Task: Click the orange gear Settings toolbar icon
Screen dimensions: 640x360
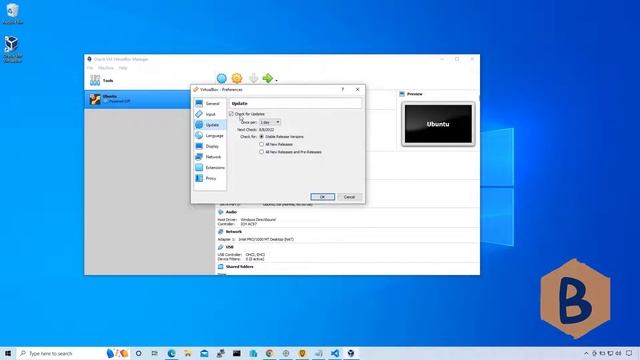Action: click(237, 78)
